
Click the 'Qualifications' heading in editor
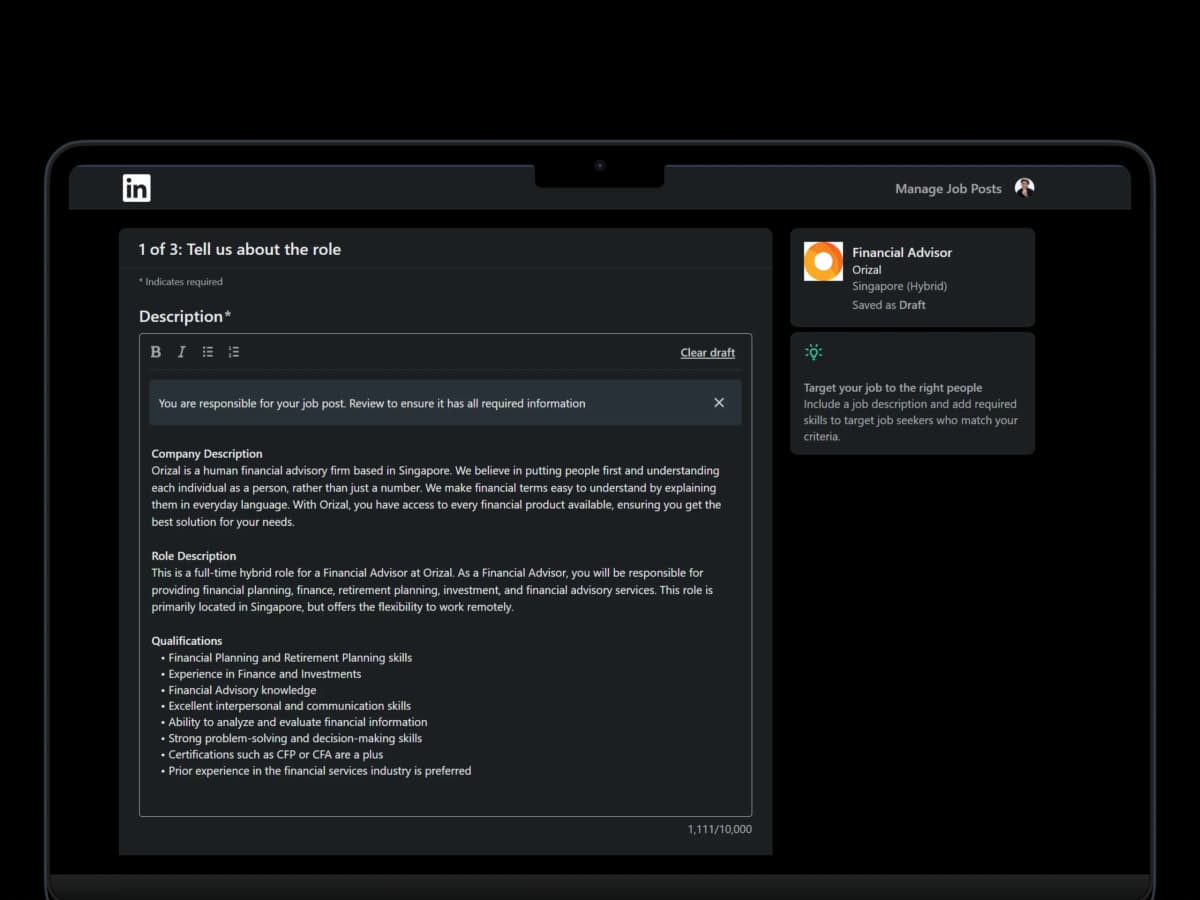point(187,641)
